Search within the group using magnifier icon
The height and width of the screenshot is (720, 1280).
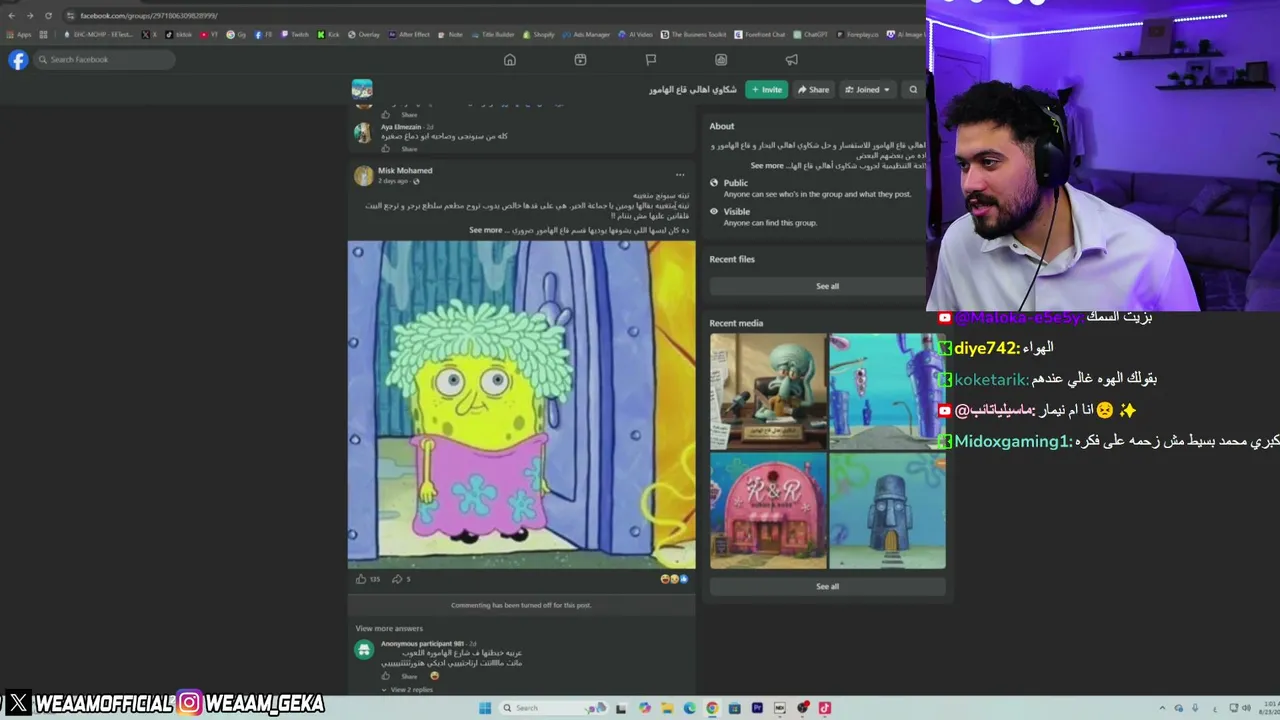[913, 90]
